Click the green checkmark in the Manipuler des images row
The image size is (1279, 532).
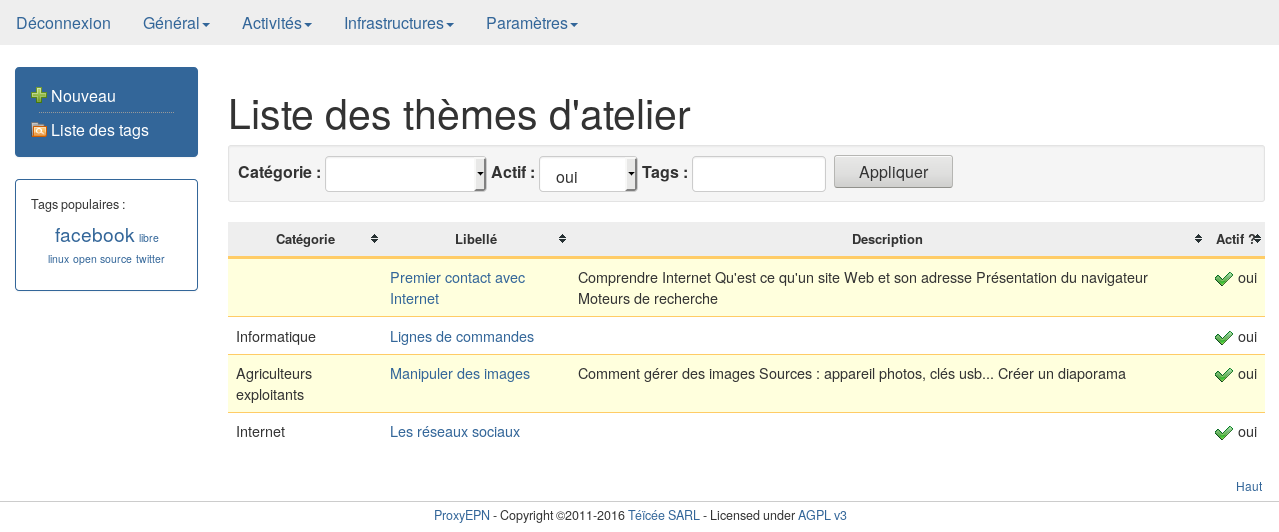coord(1223,375)
